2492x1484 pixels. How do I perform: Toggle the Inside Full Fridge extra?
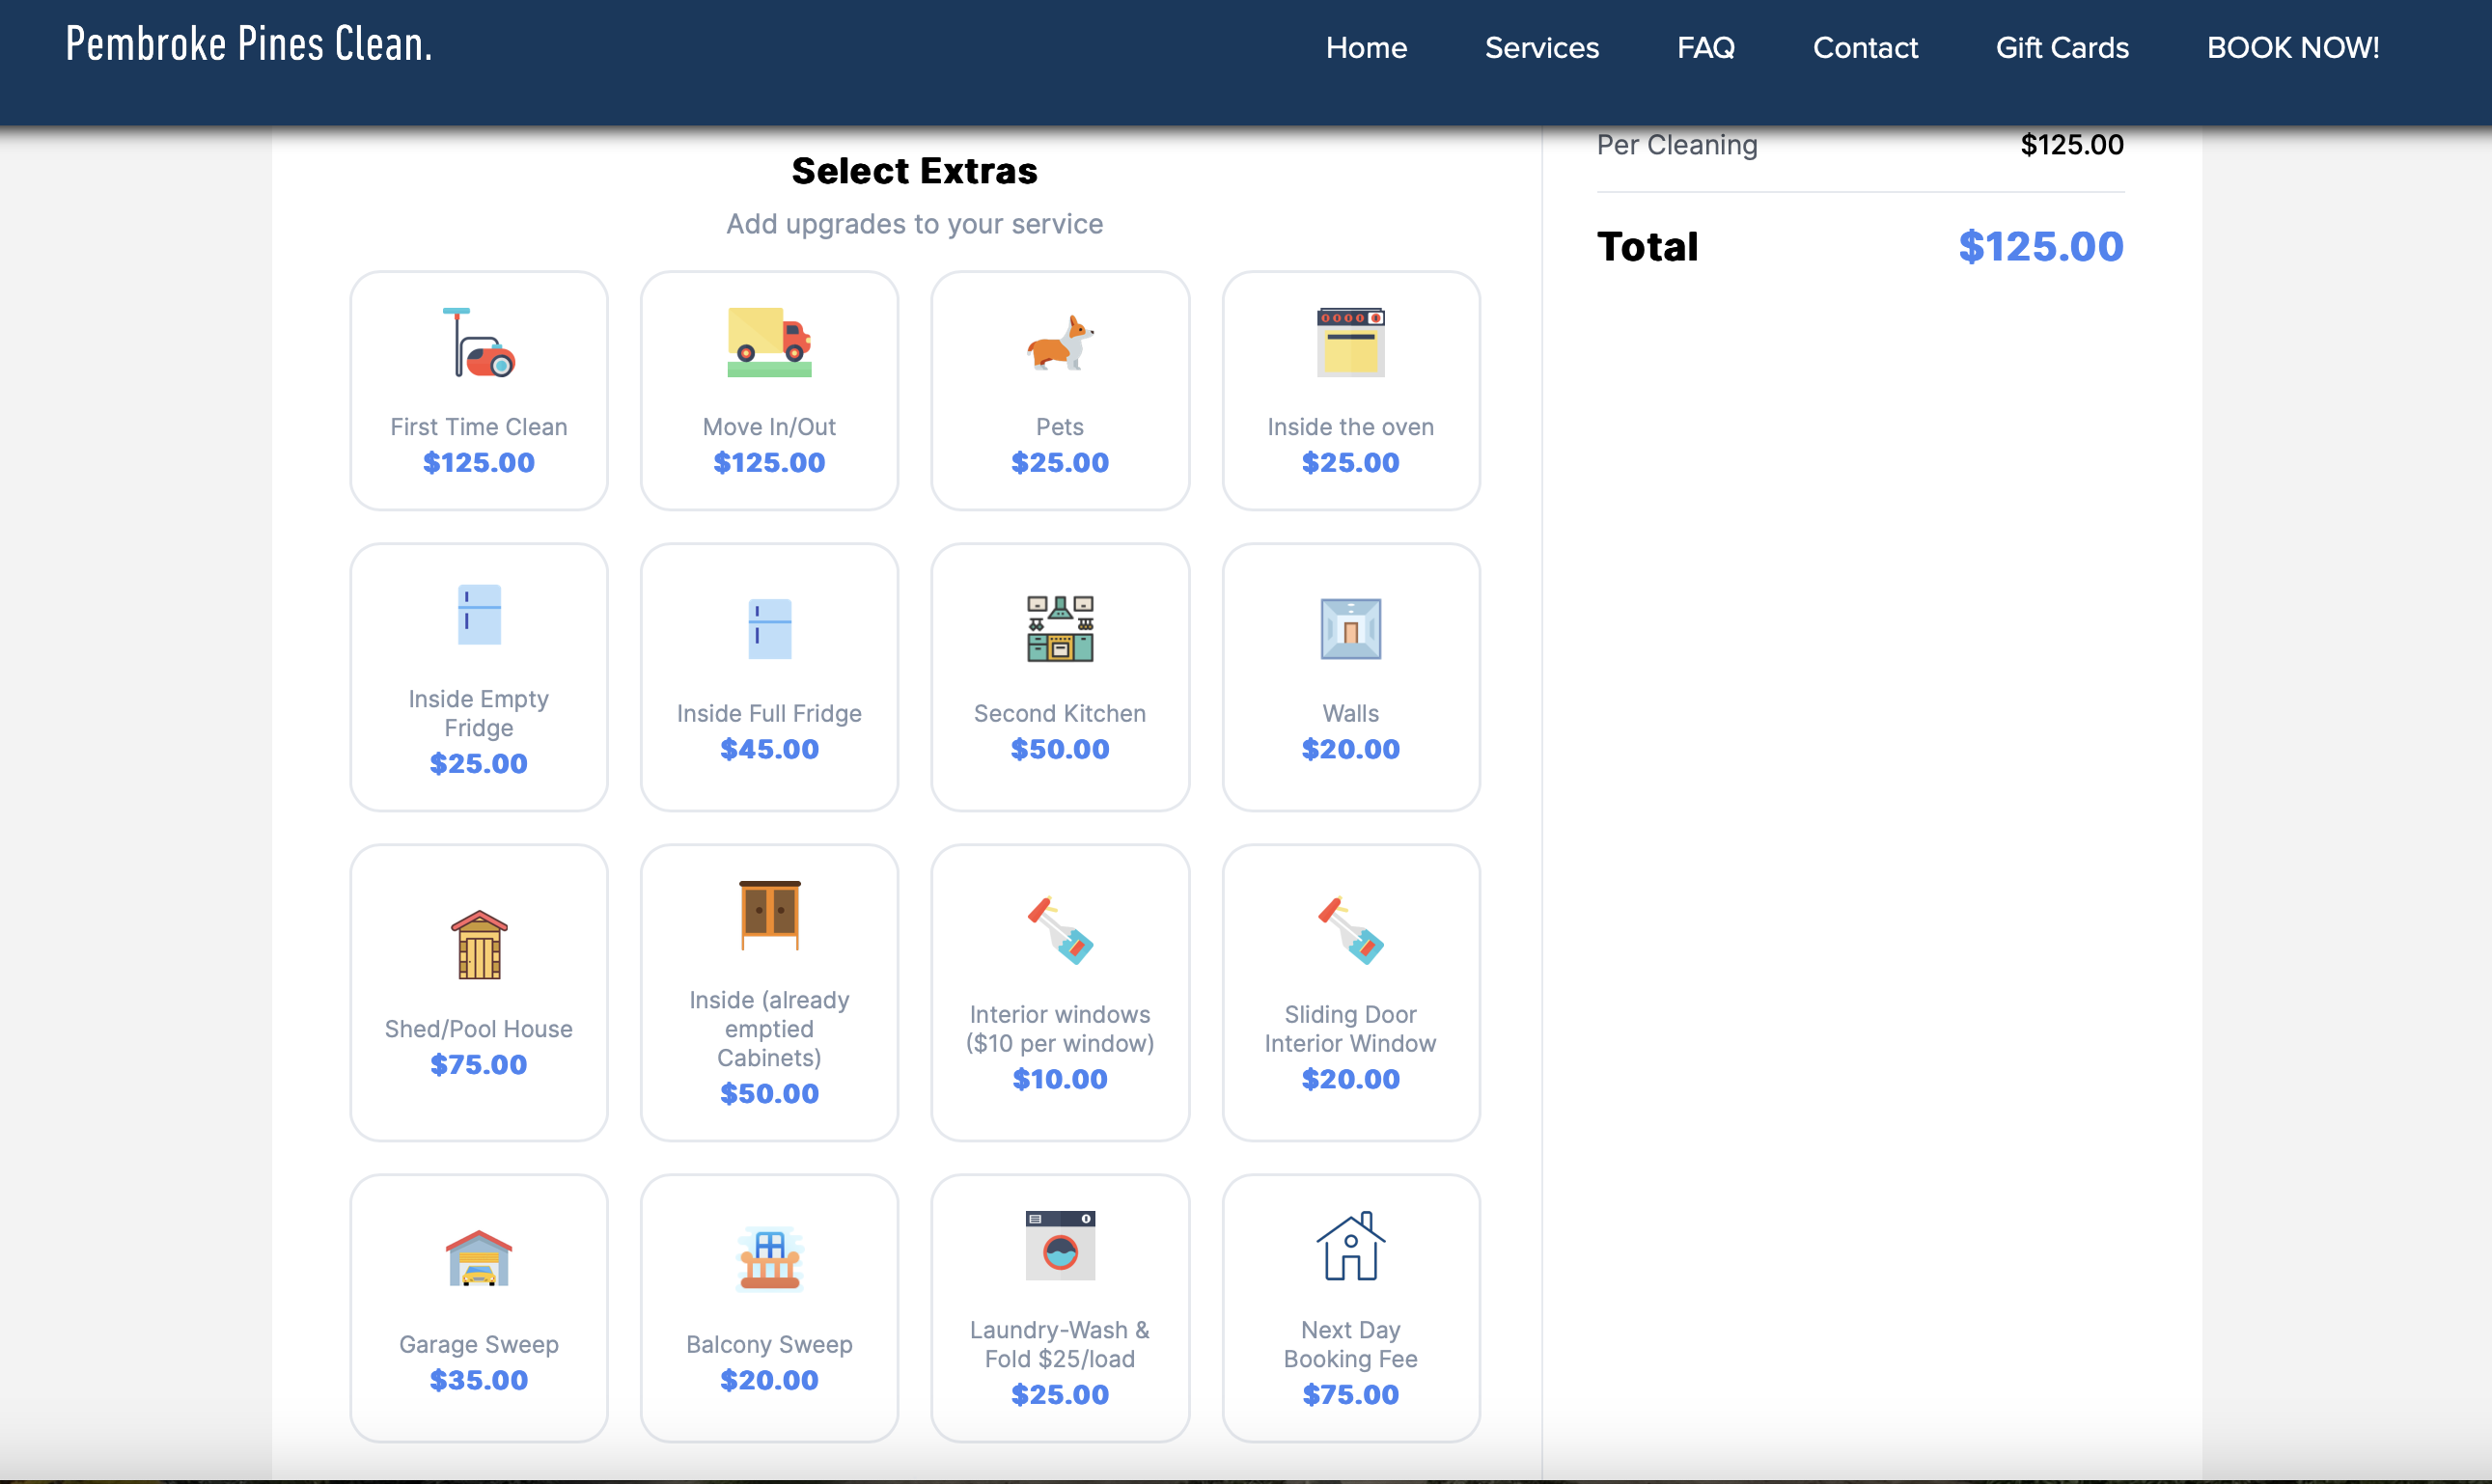[769, 677]
